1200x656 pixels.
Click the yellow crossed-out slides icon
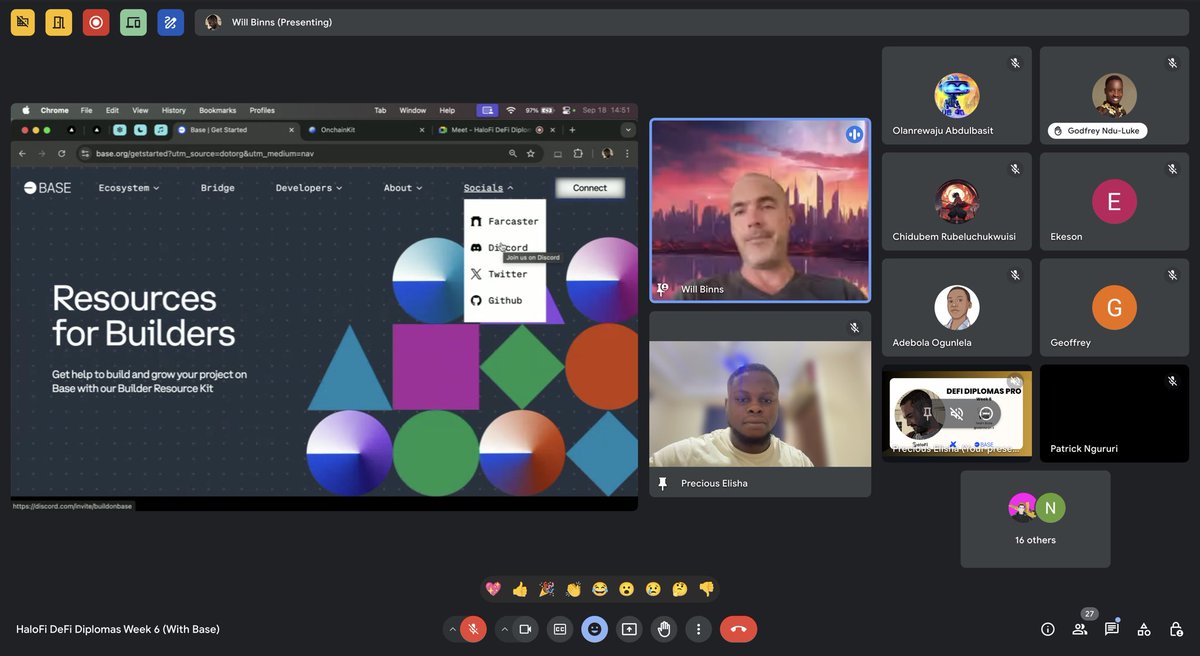[22, 22]
